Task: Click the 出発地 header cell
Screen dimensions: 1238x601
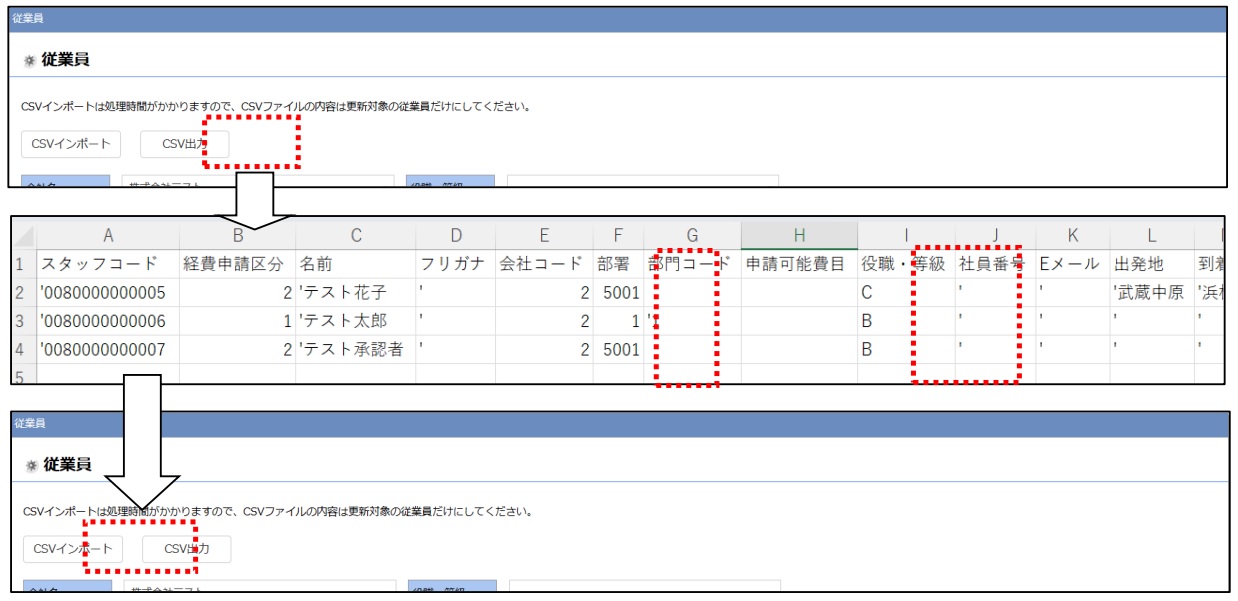Action: (1151, 264)
